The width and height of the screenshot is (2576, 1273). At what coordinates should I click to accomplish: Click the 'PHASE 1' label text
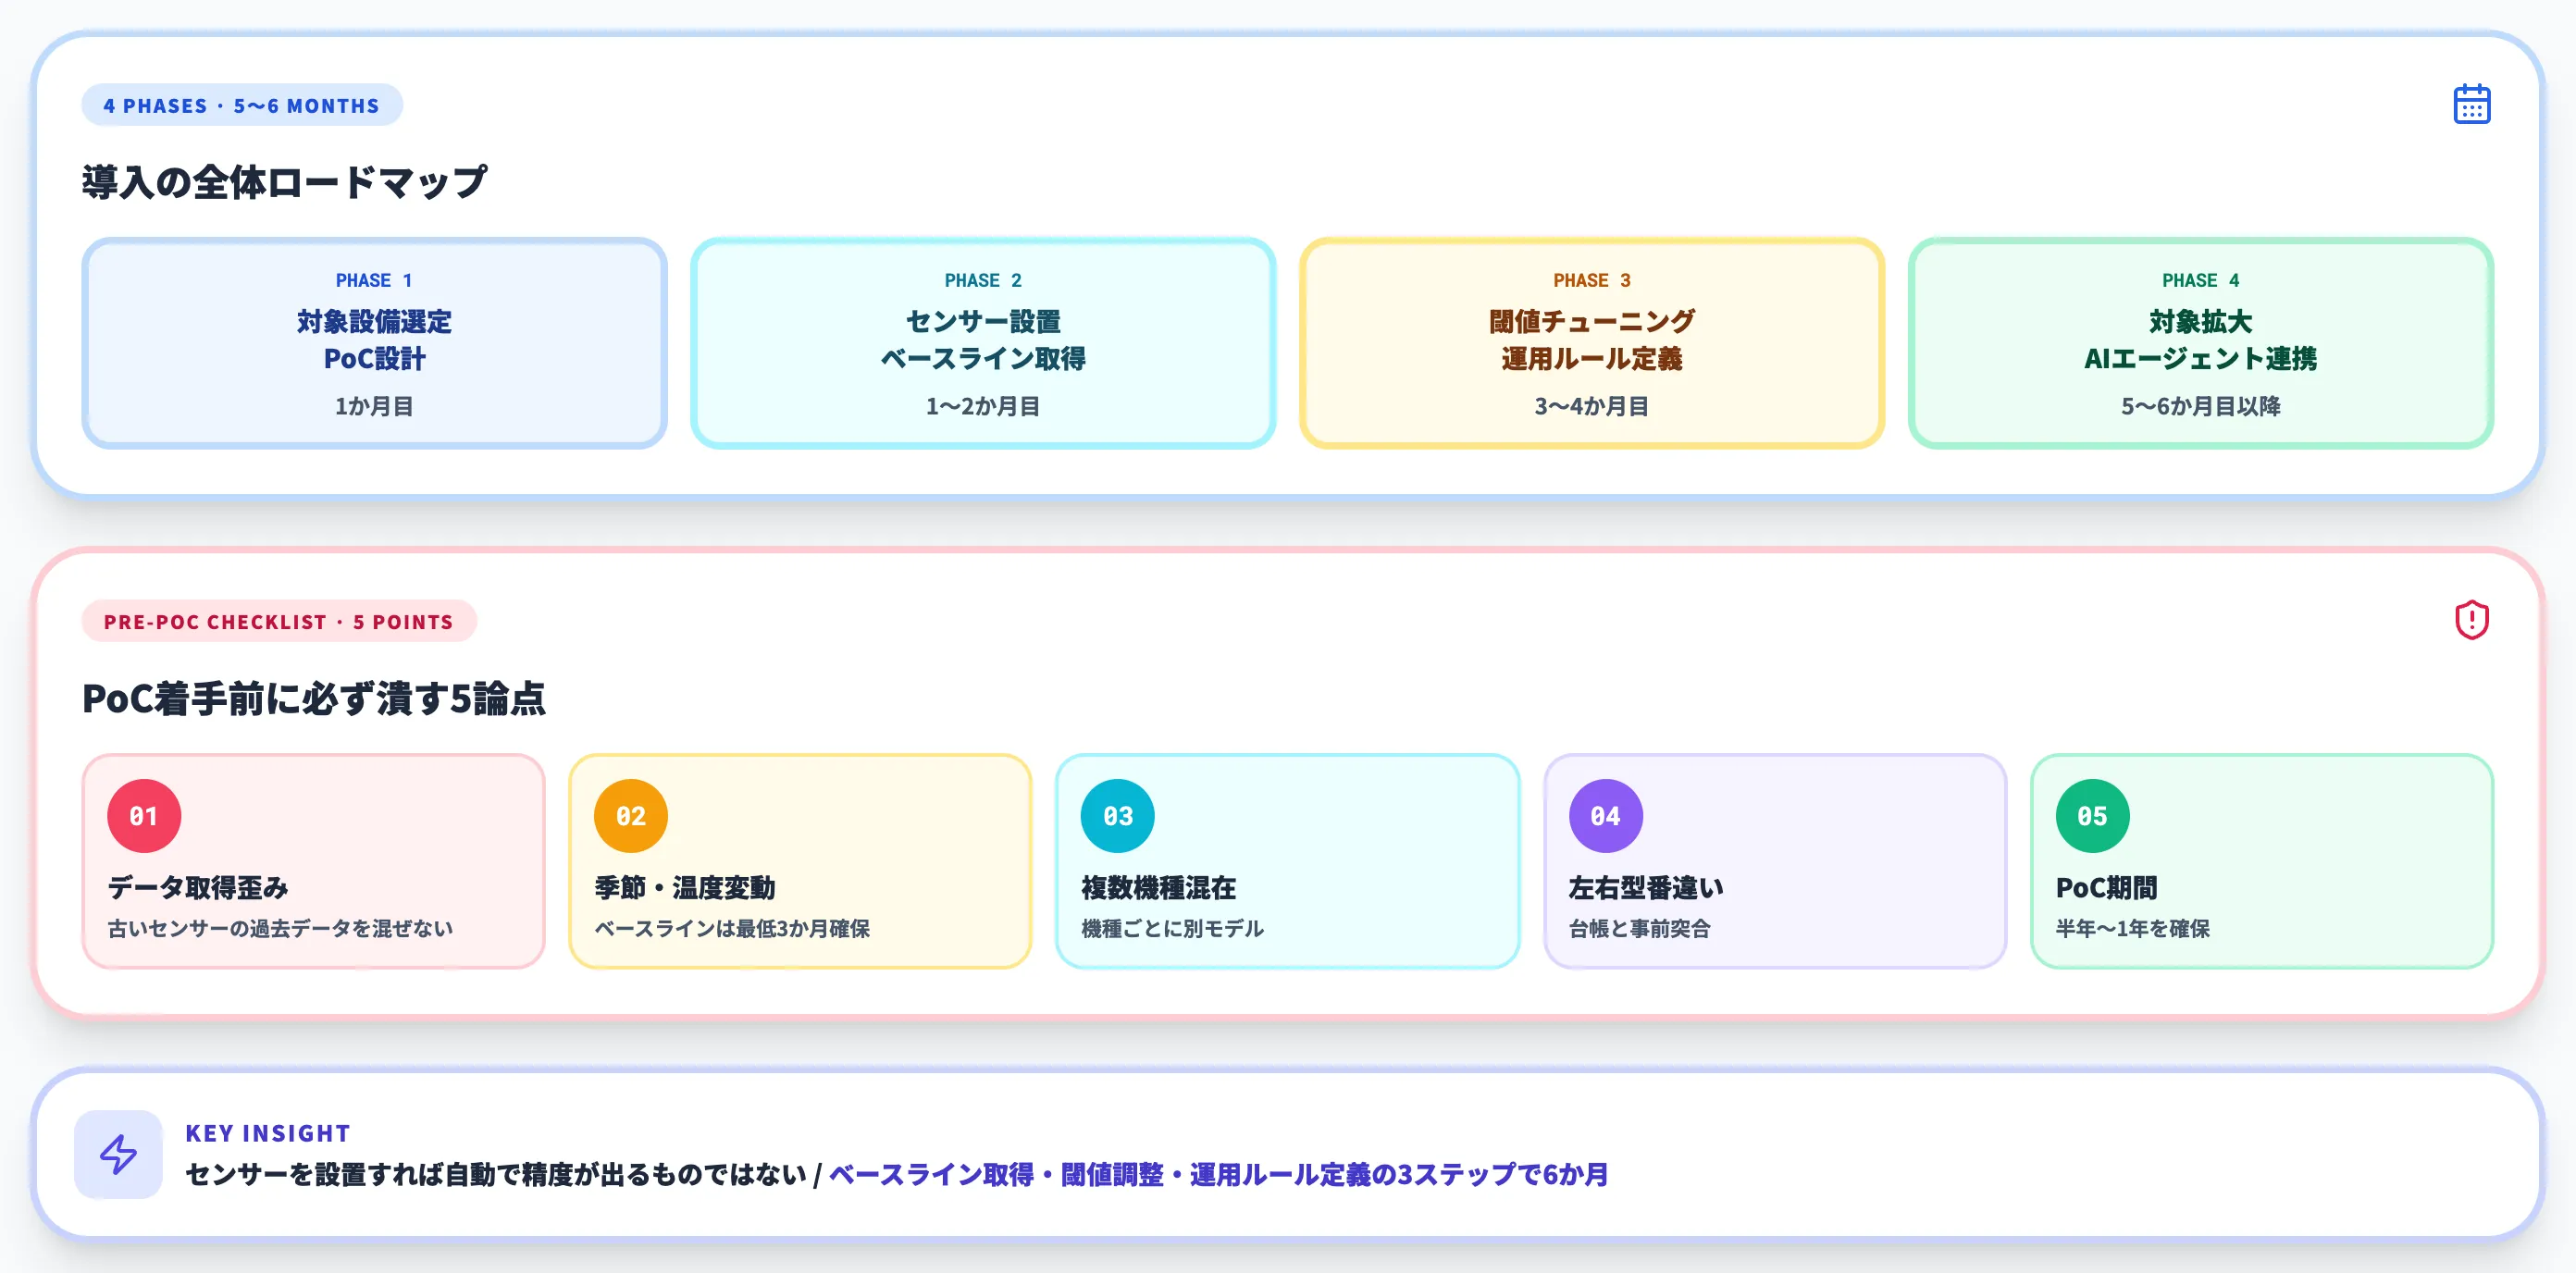click(374, 280)
